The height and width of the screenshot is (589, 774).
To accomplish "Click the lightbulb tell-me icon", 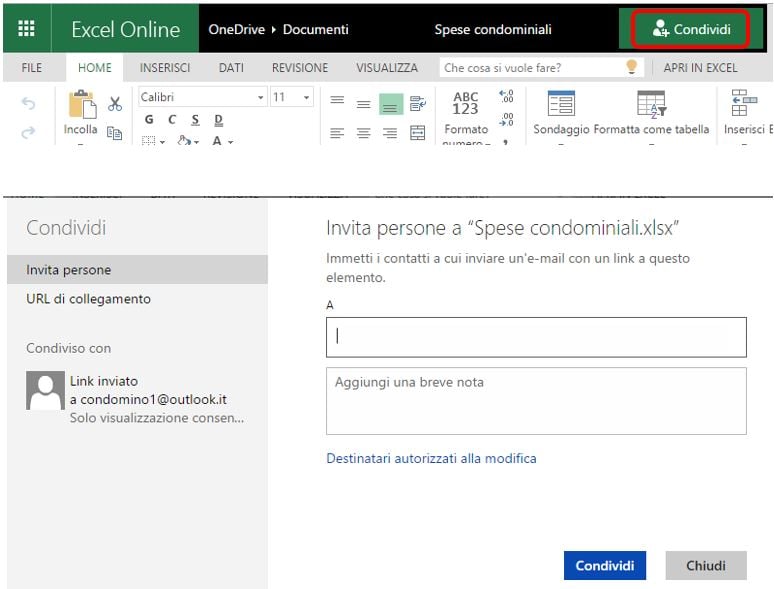I will tap(631, 67).
